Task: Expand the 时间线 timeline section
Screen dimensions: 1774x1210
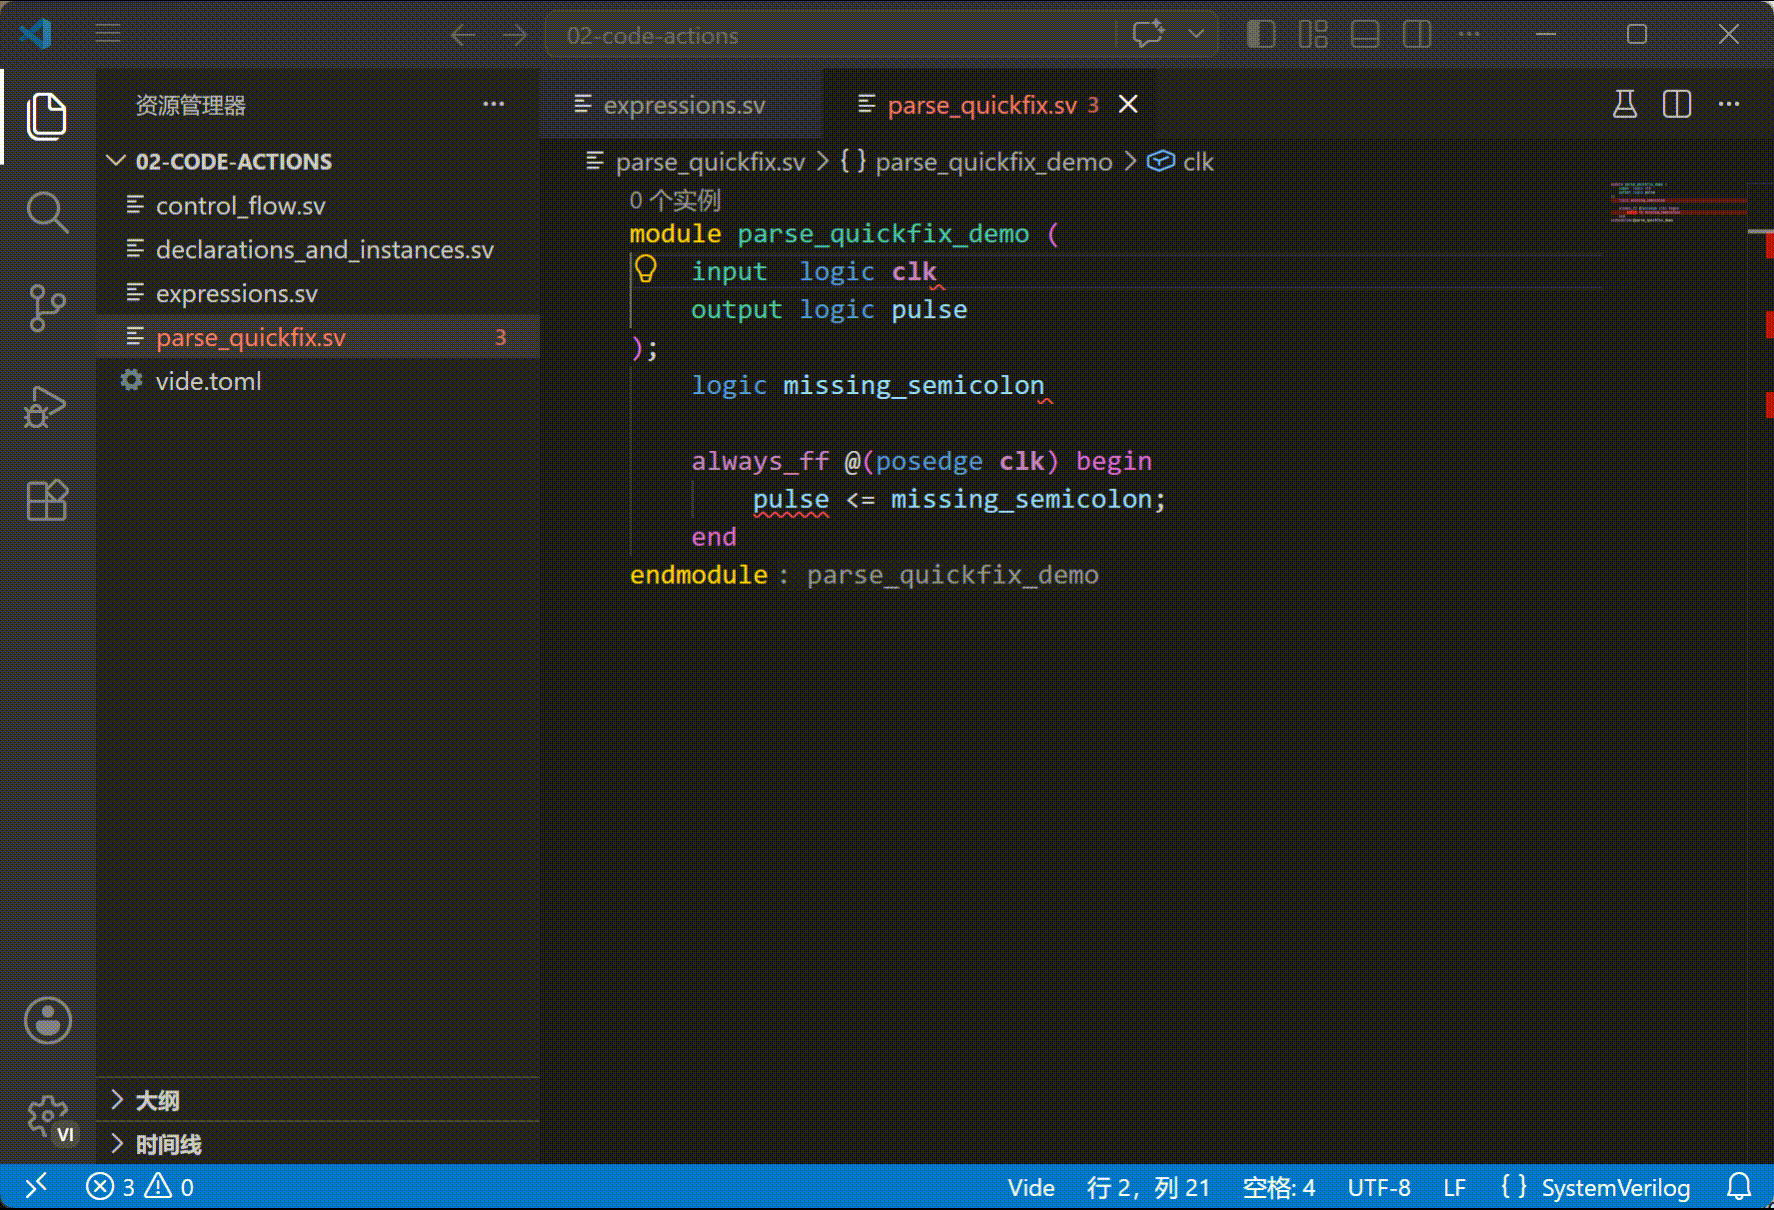Action: tap(318, 1144)
